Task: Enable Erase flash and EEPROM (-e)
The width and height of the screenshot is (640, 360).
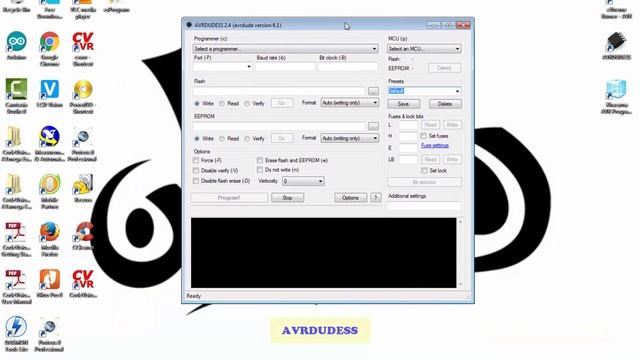Action: pos(260,160)
